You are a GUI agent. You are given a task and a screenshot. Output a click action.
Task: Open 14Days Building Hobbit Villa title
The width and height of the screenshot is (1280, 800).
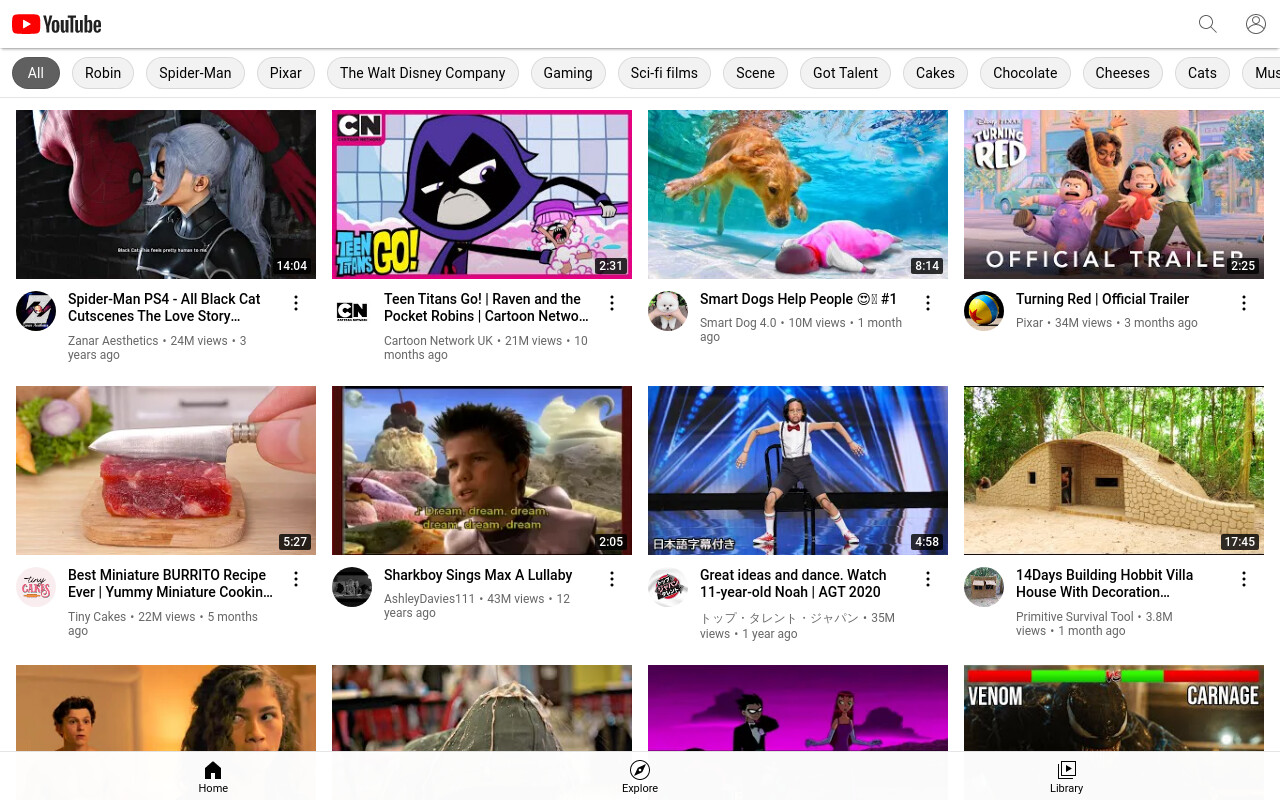tap(1104, 583)
